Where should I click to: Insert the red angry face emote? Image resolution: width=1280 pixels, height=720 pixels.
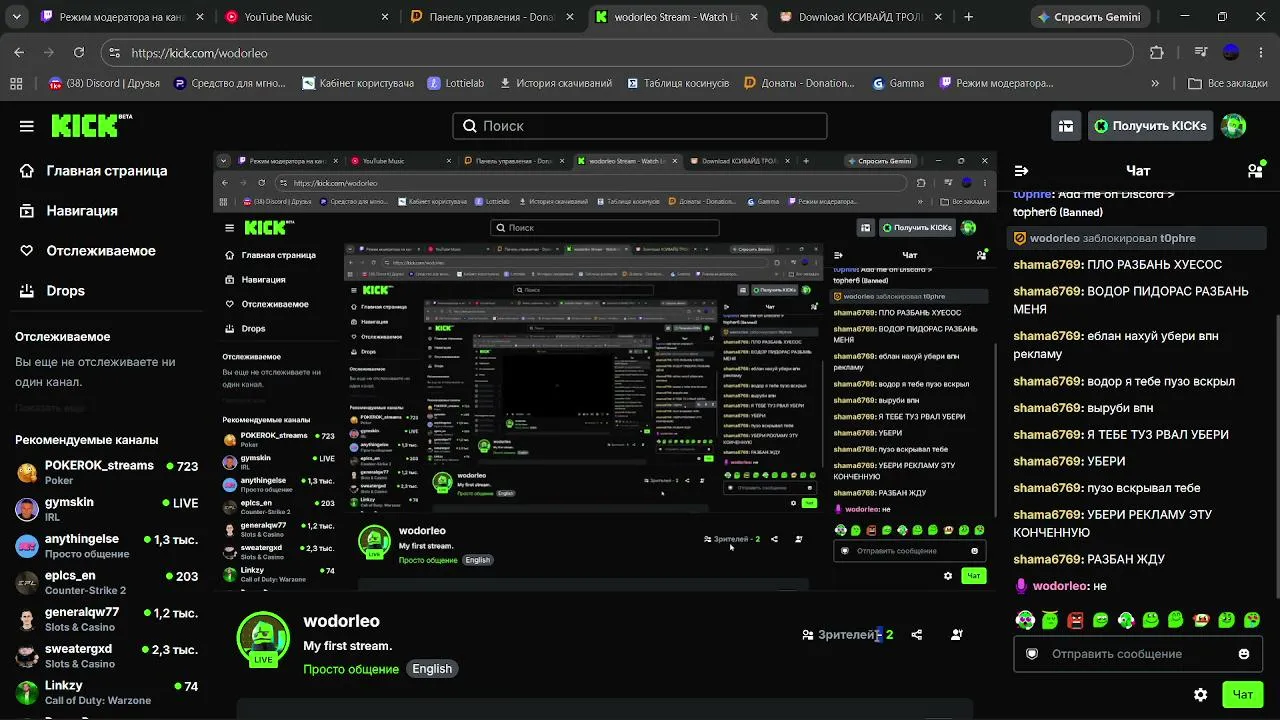(1075, 620)
